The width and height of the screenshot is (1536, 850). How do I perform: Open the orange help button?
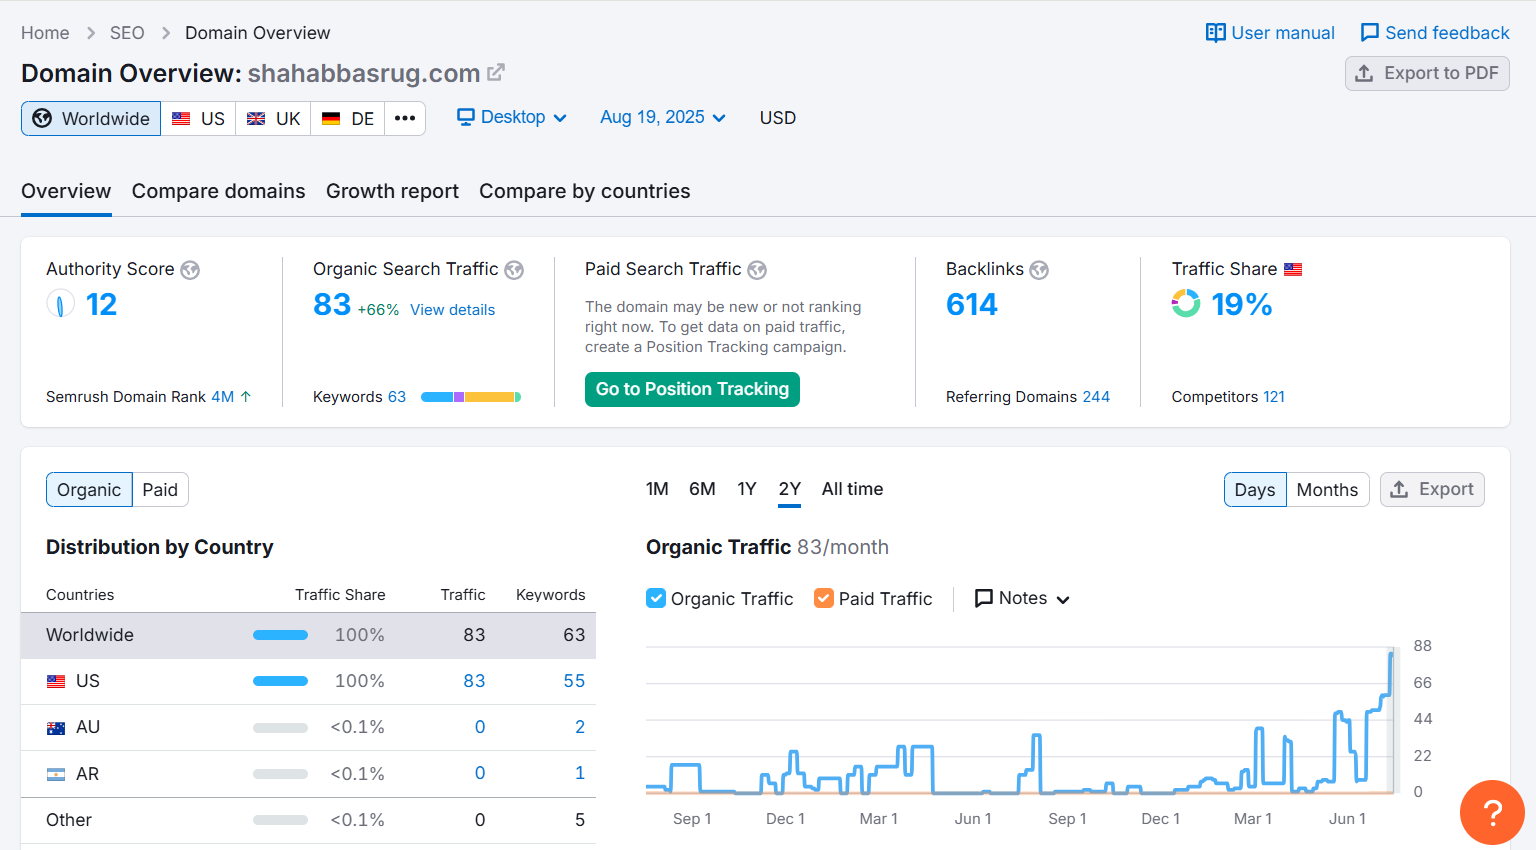(x=1492, y=812)
